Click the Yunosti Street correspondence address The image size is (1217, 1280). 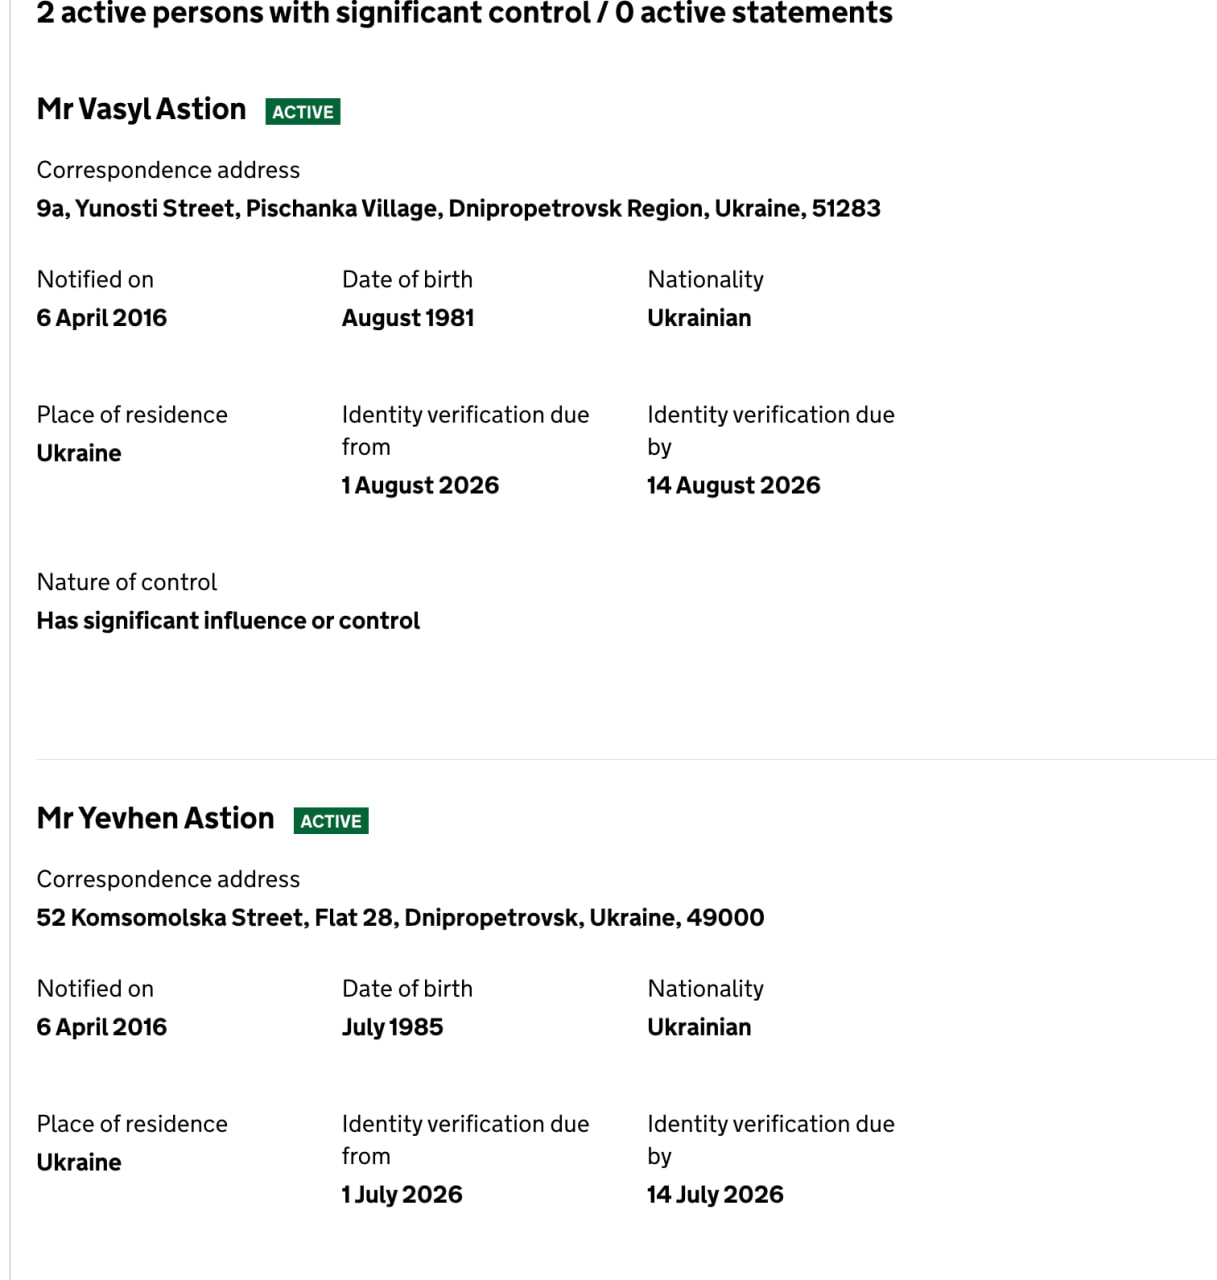[459, 208]
